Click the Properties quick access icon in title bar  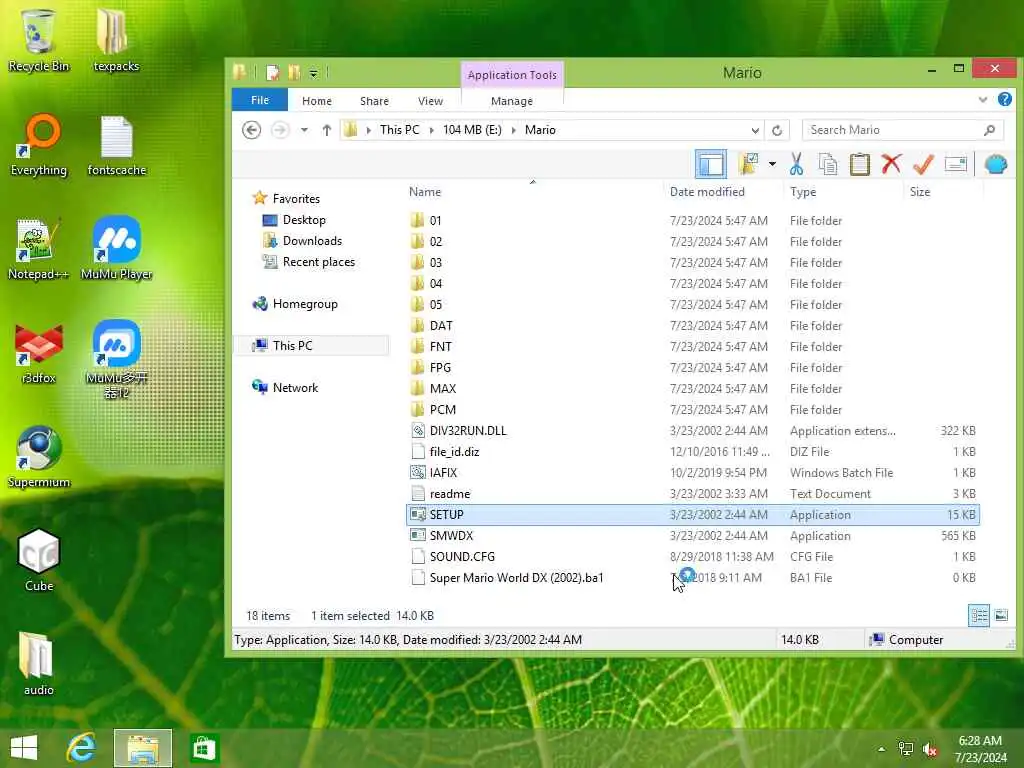[x=273, y=72]
